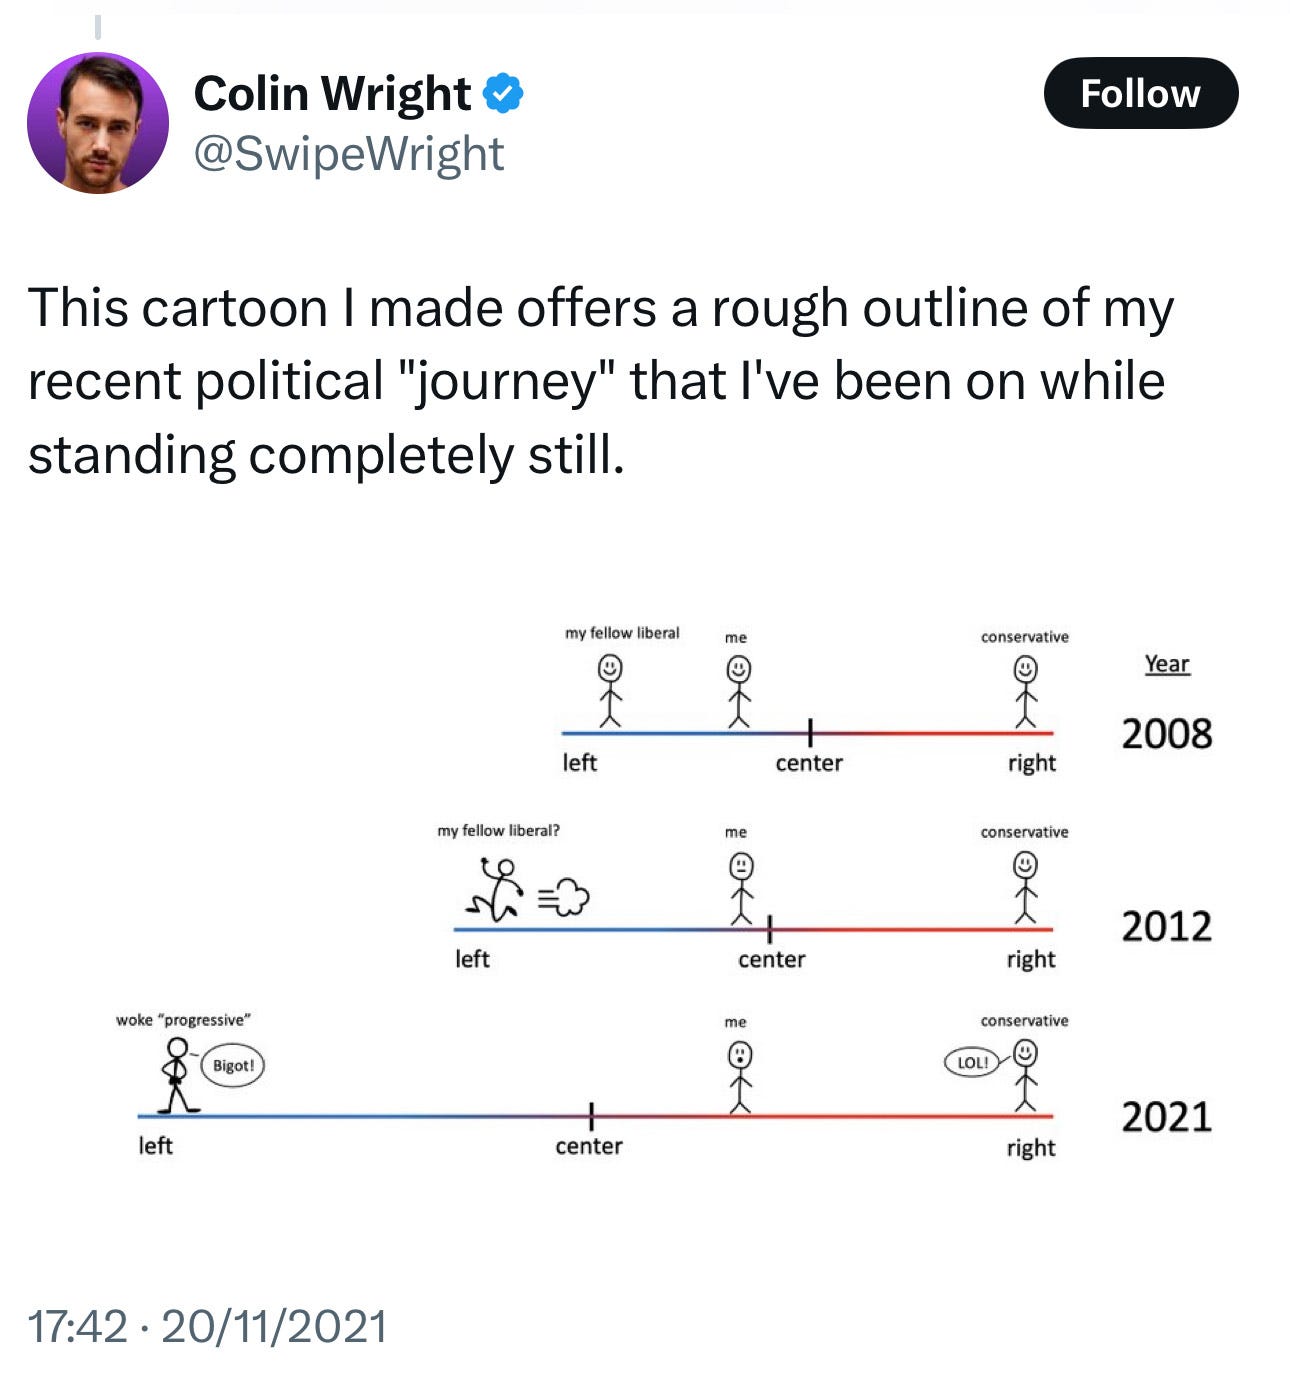Click the "LOL!" speech bubble
Viewport: 1290px width, 1384px height.
(x=972, y=1062)
